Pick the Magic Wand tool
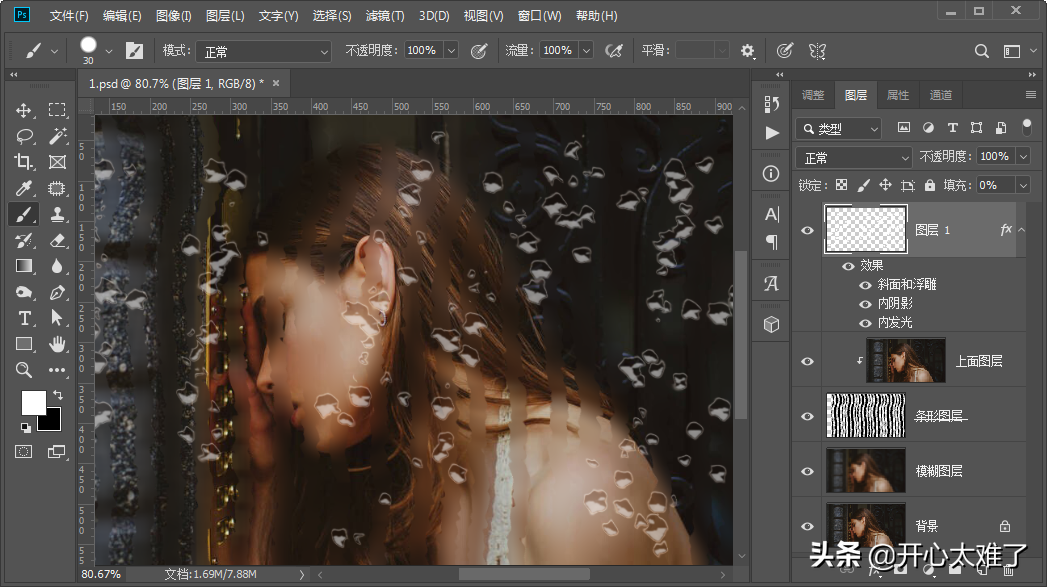The height and width of the screenshot is (587, 1047). pyautogui.click(x=57, y=136)
